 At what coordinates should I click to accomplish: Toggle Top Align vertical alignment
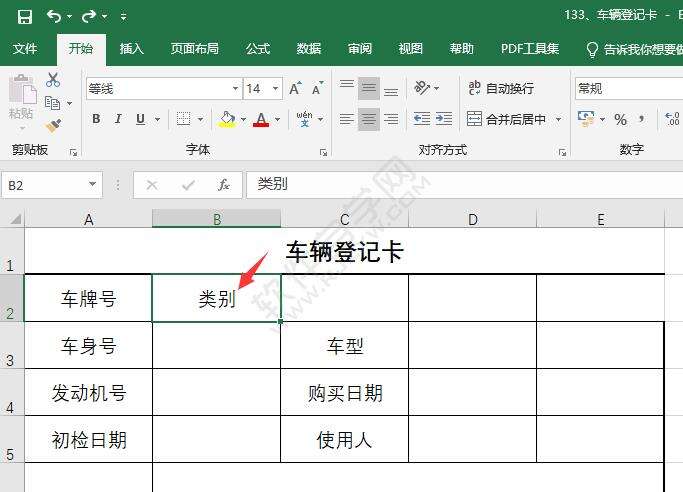click(347, 87)
